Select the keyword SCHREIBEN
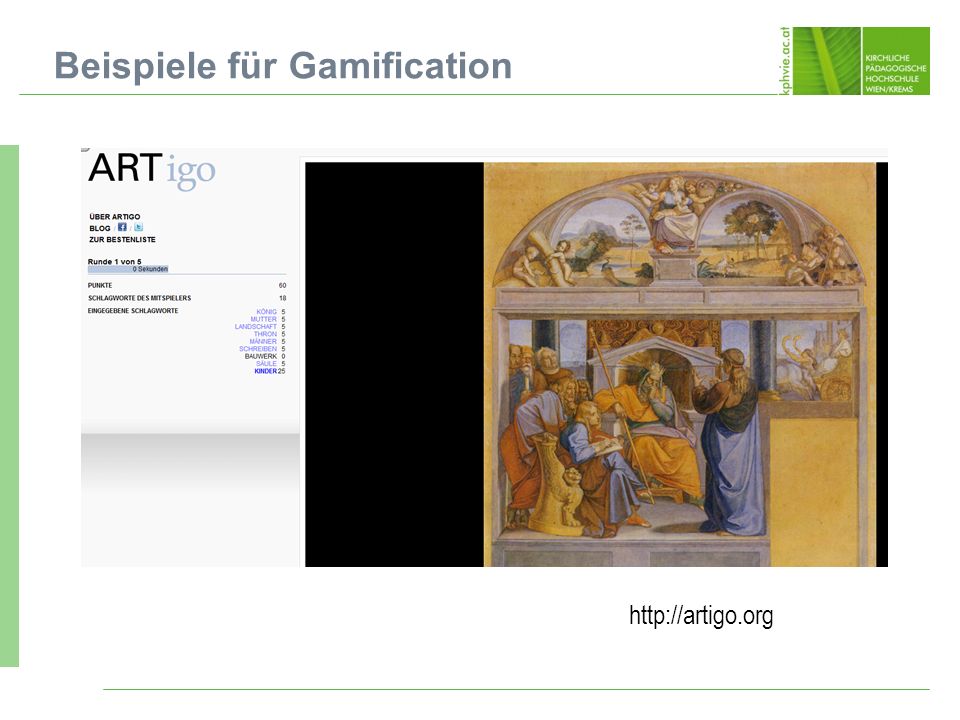Viewport: 960px width, 720px height. 258,348
